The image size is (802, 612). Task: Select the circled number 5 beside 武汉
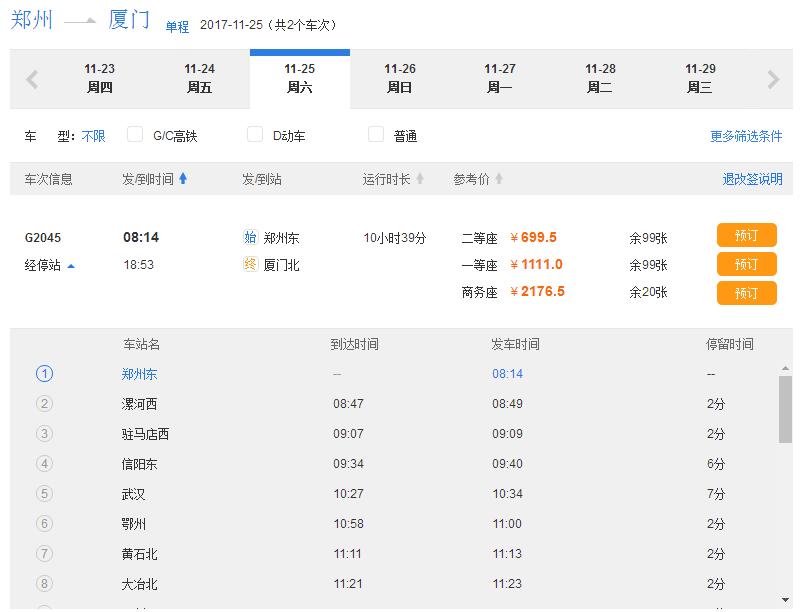click(45, 493)
